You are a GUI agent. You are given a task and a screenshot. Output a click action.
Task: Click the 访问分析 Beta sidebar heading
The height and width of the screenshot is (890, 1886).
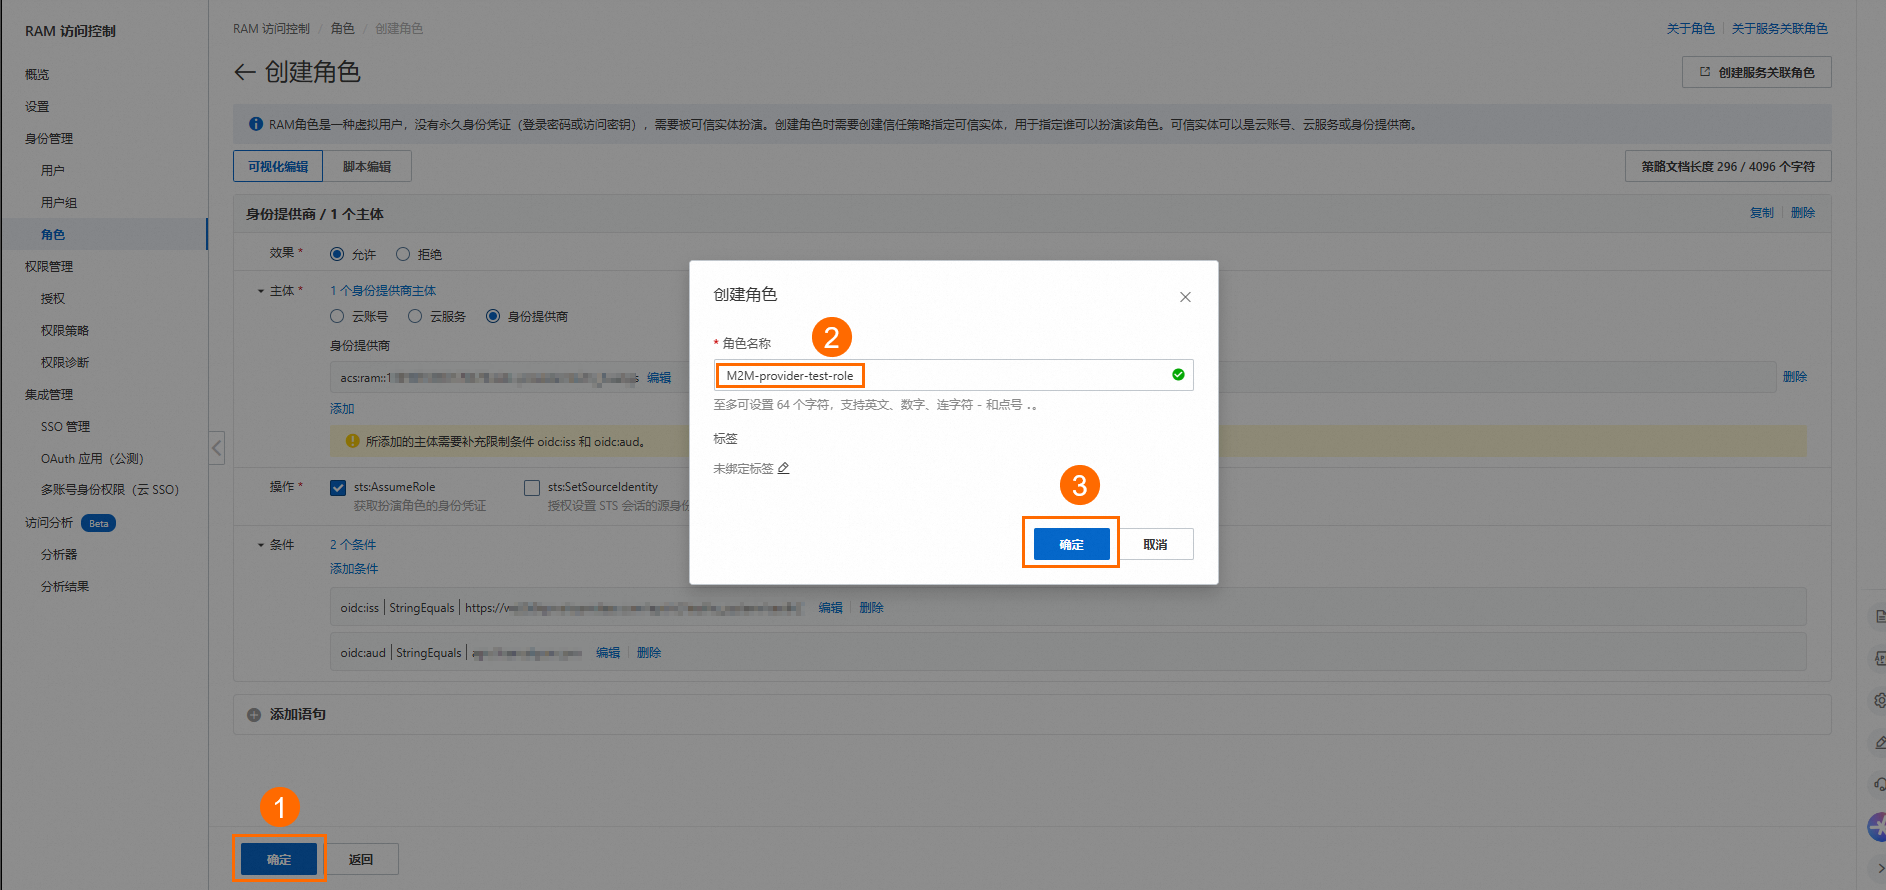tap(70, 523)
